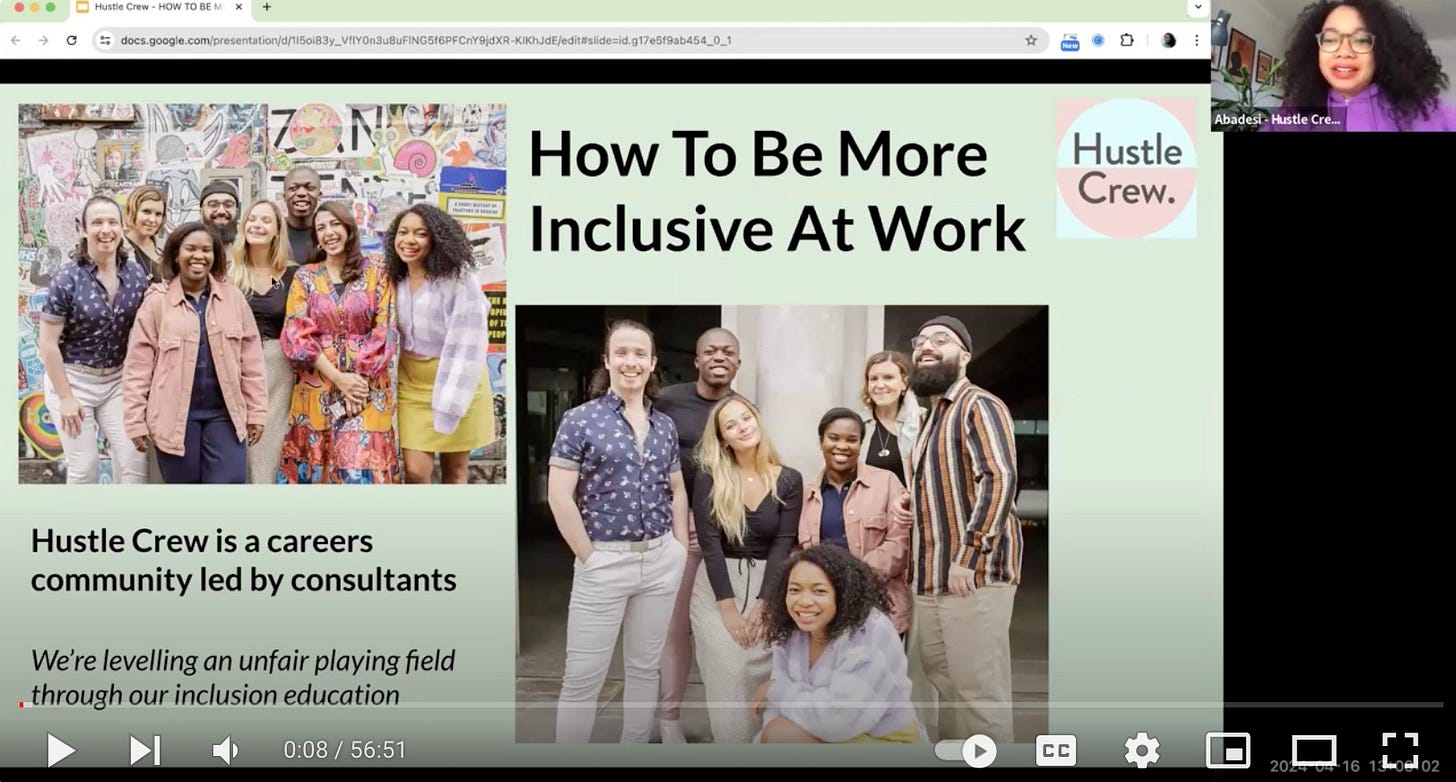Viewport: 1456px width, 782px height.
Task: Click the Hustle Crew logo on slide
Action: (1127, 168)
